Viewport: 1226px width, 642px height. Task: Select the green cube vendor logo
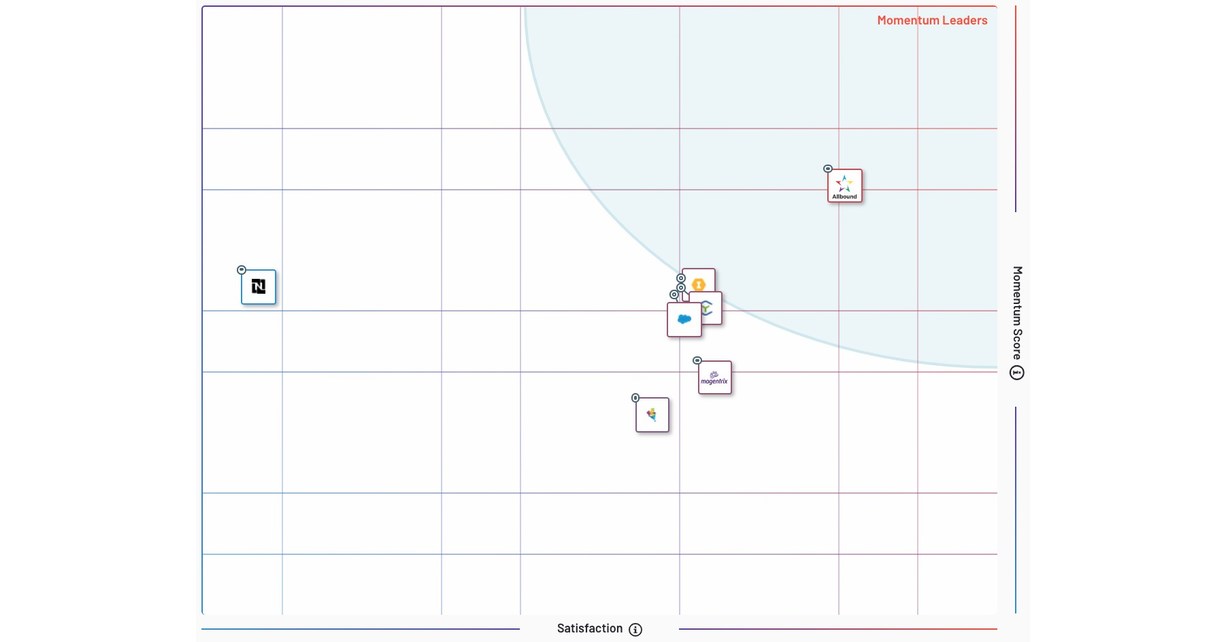(707, 308)
